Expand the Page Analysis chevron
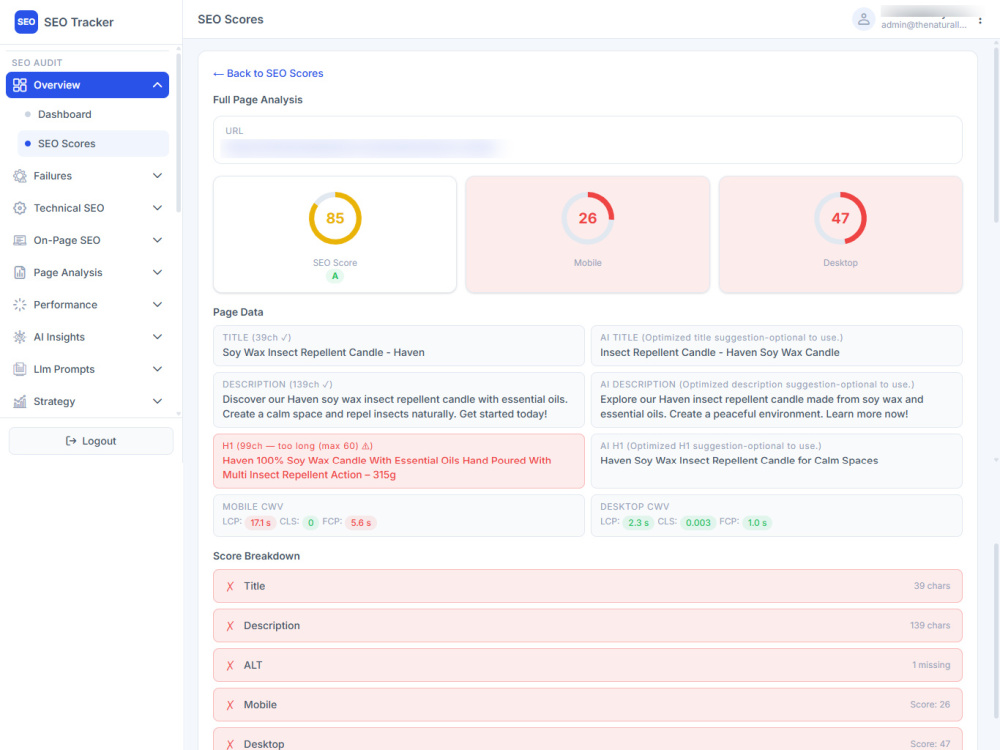Screen dimensions: 1000x750 [x=157, y=272]
